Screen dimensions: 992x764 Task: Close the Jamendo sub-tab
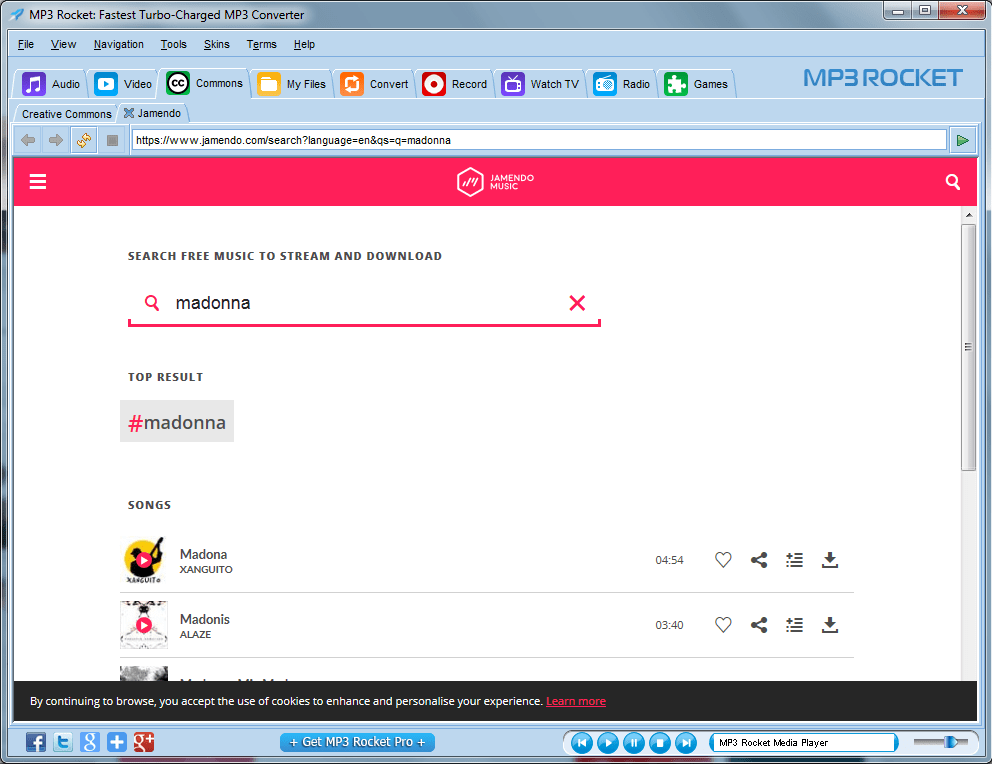tap(129, 113)
